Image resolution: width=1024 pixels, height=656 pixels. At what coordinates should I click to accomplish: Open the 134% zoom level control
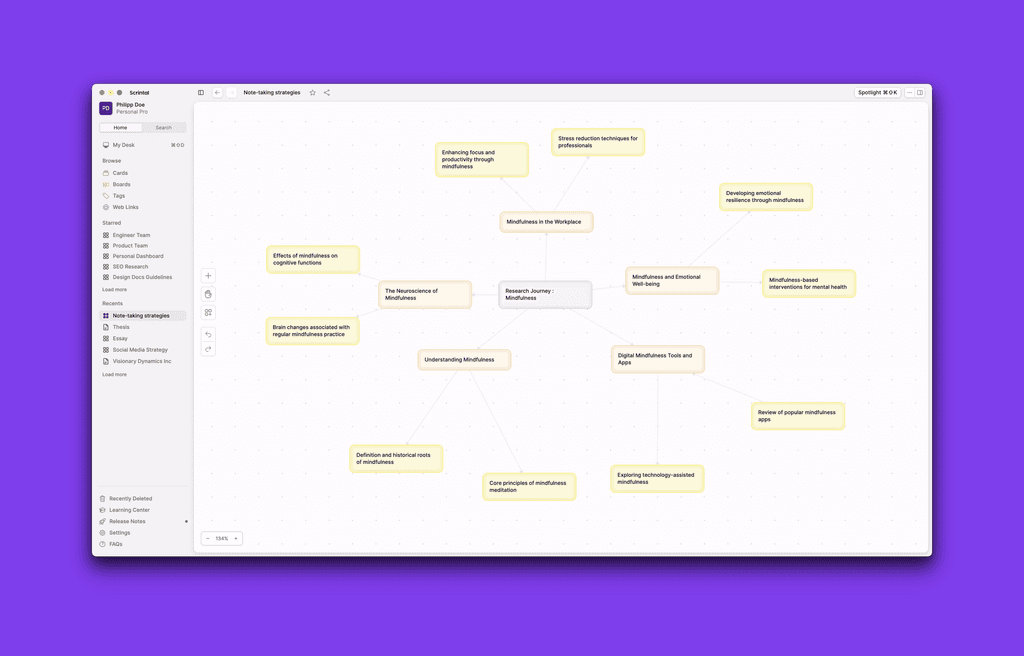(220, 538)
